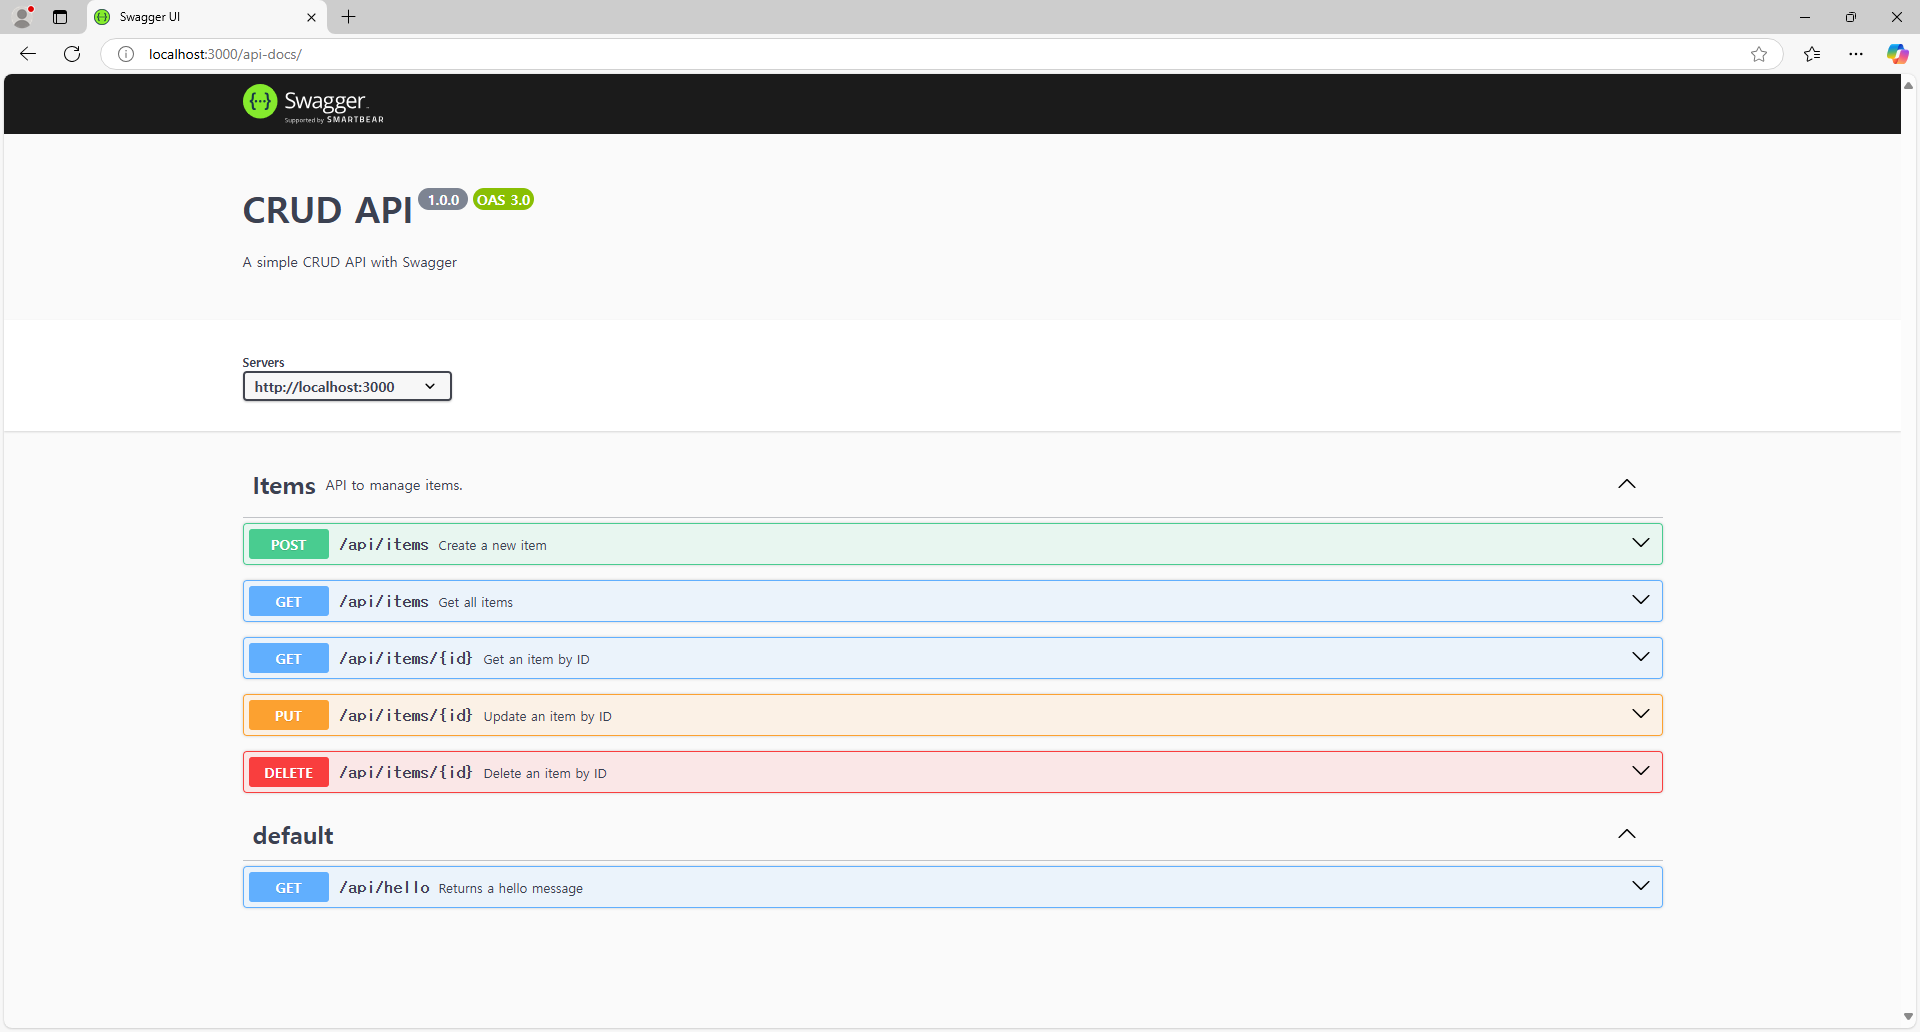
Task: Click the /api/hello path text
Action: 384,888
